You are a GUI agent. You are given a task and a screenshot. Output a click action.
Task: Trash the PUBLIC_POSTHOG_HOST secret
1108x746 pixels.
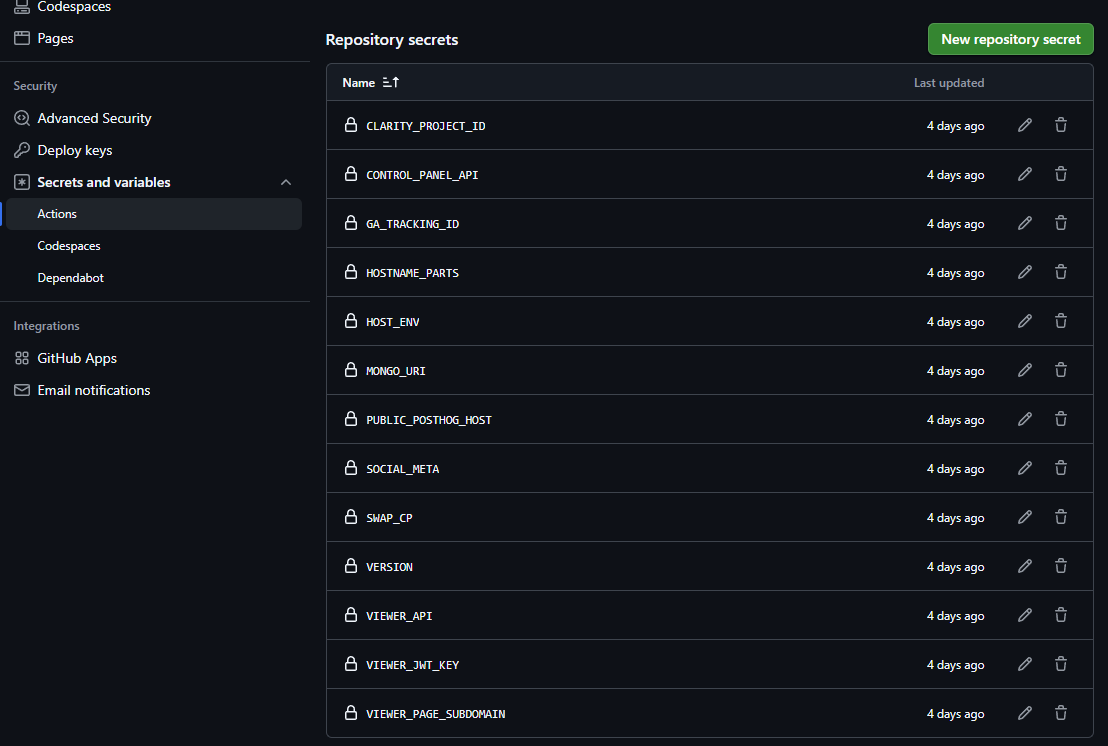click(1060, 420)
